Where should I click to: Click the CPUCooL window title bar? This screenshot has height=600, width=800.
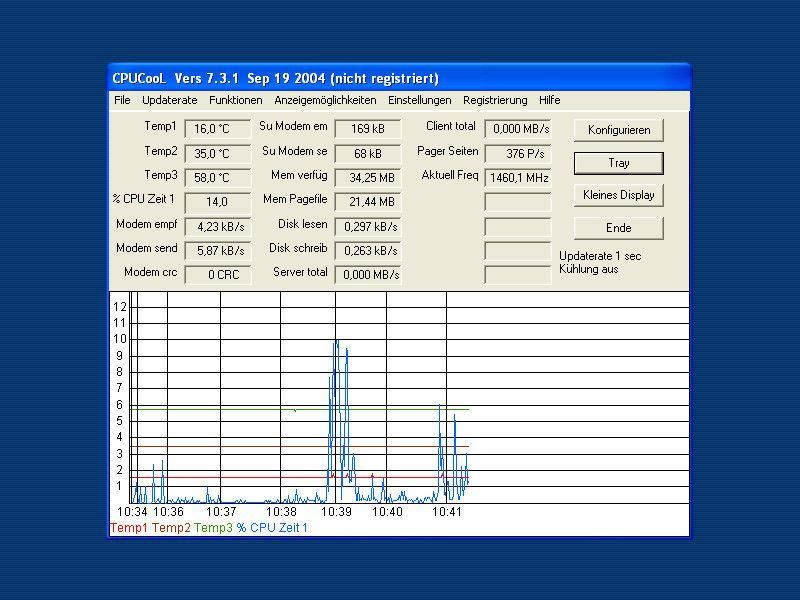coord(399,78)
